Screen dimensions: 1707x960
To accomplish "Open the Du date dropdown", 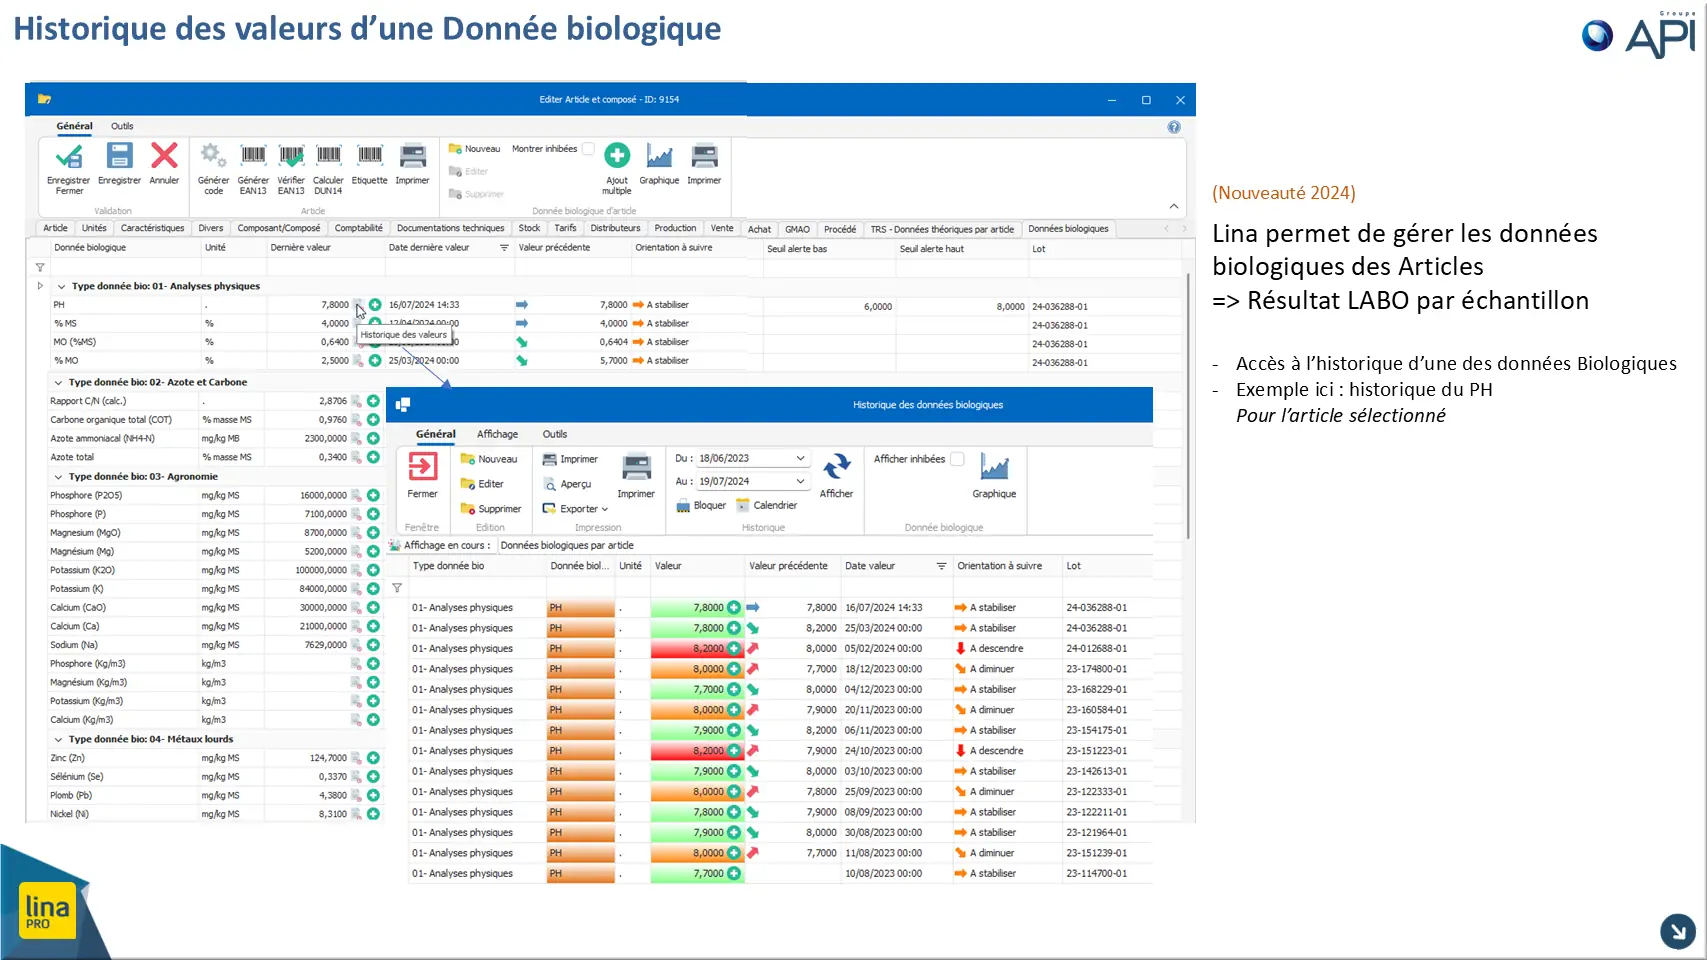I will point(800,458).
